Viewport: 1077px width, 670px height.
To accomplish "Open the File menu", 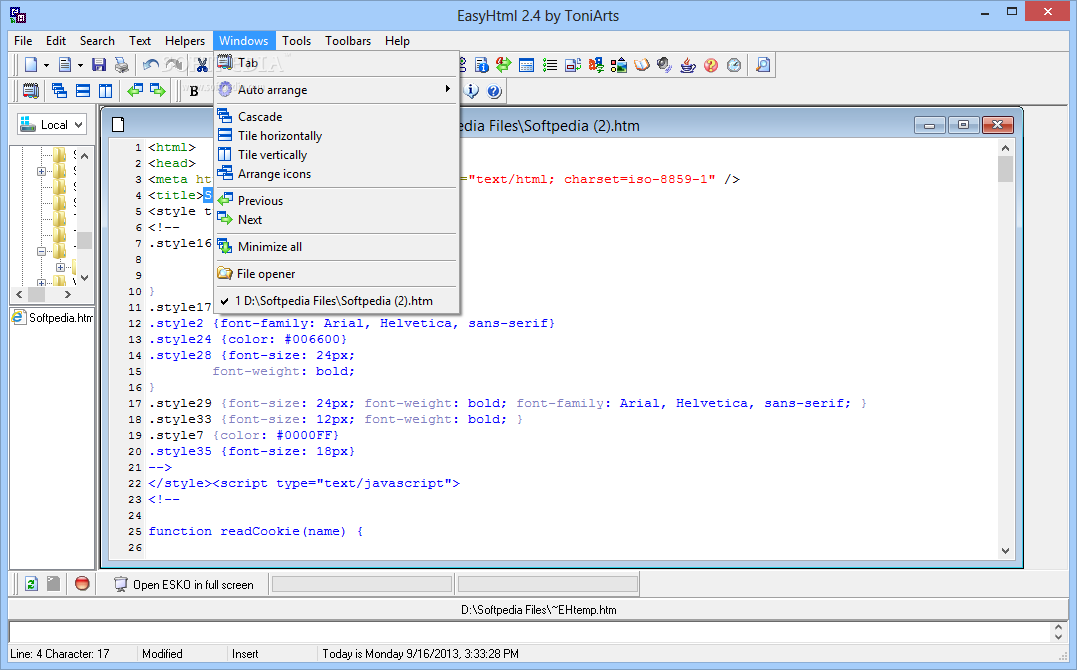I will (x=23, y=41).
